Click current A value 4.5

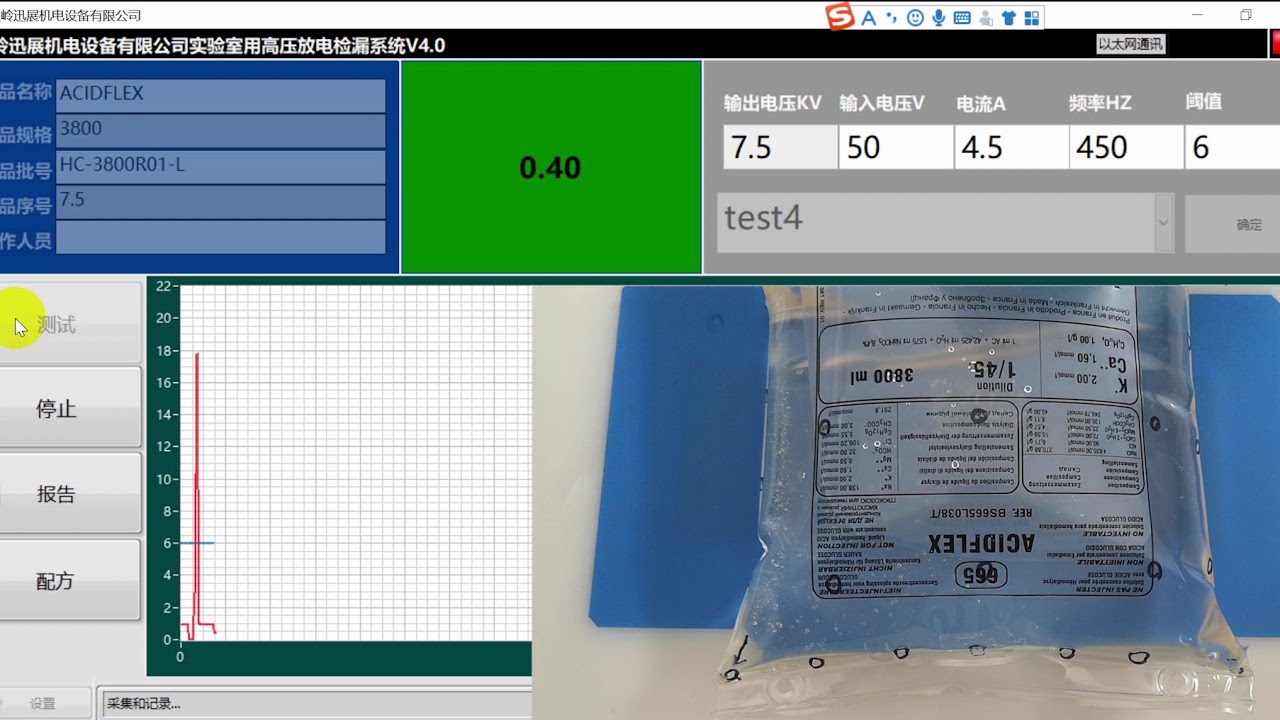[1011, 148]
